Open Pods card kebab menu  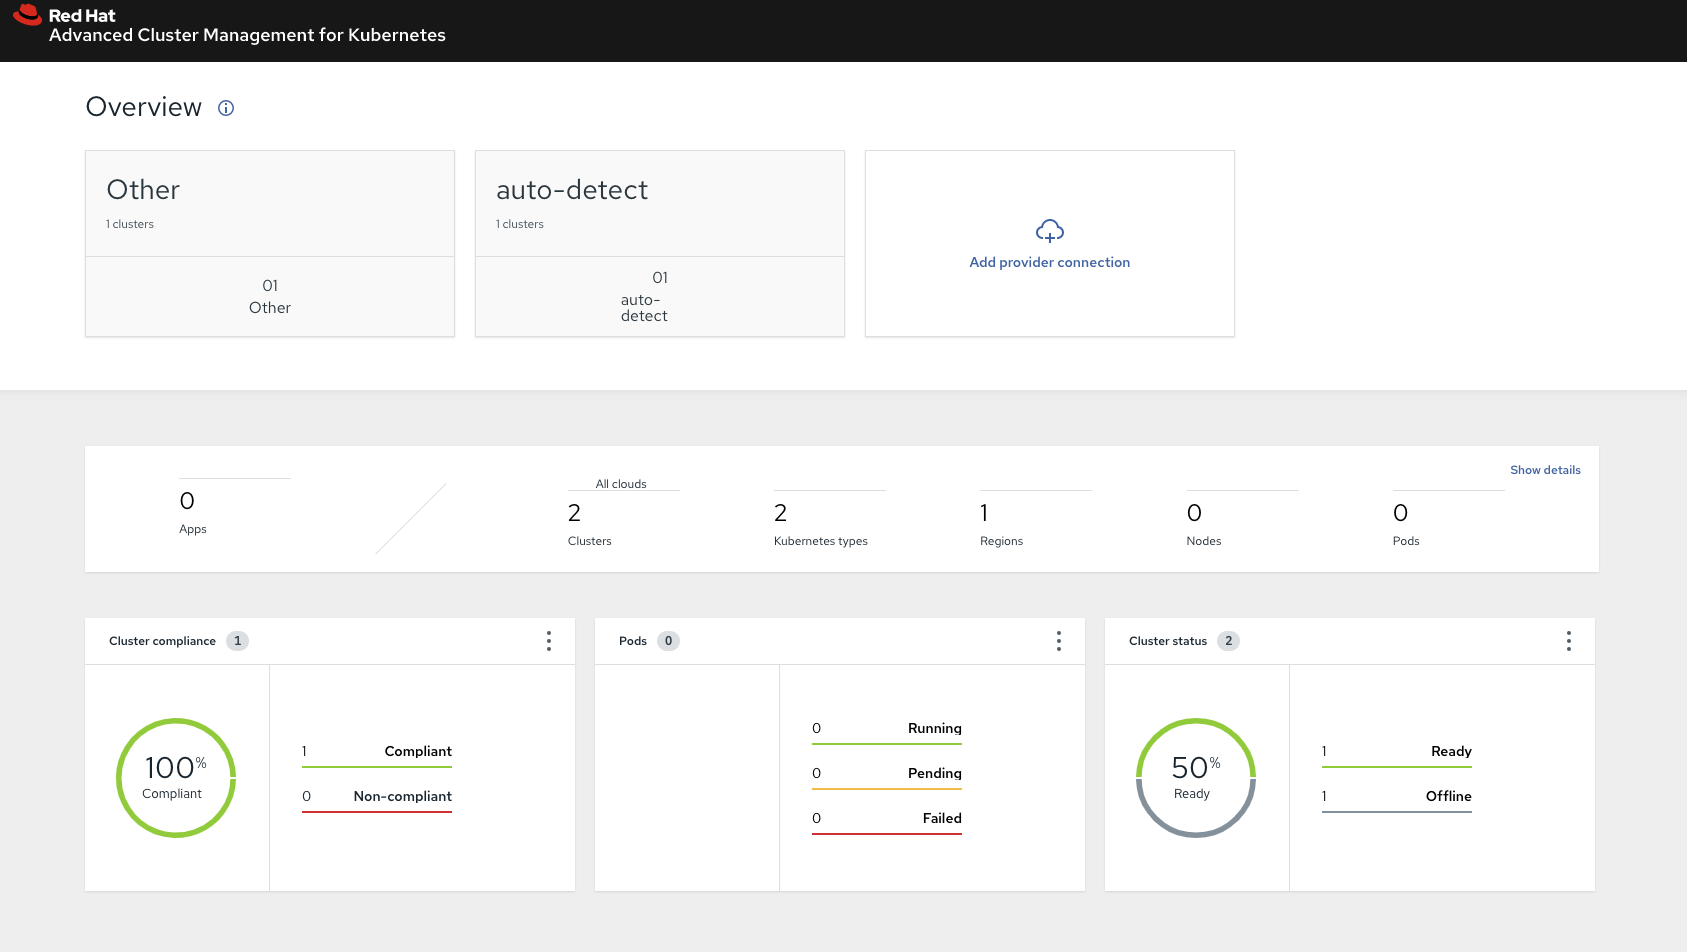pos(1059,641)
